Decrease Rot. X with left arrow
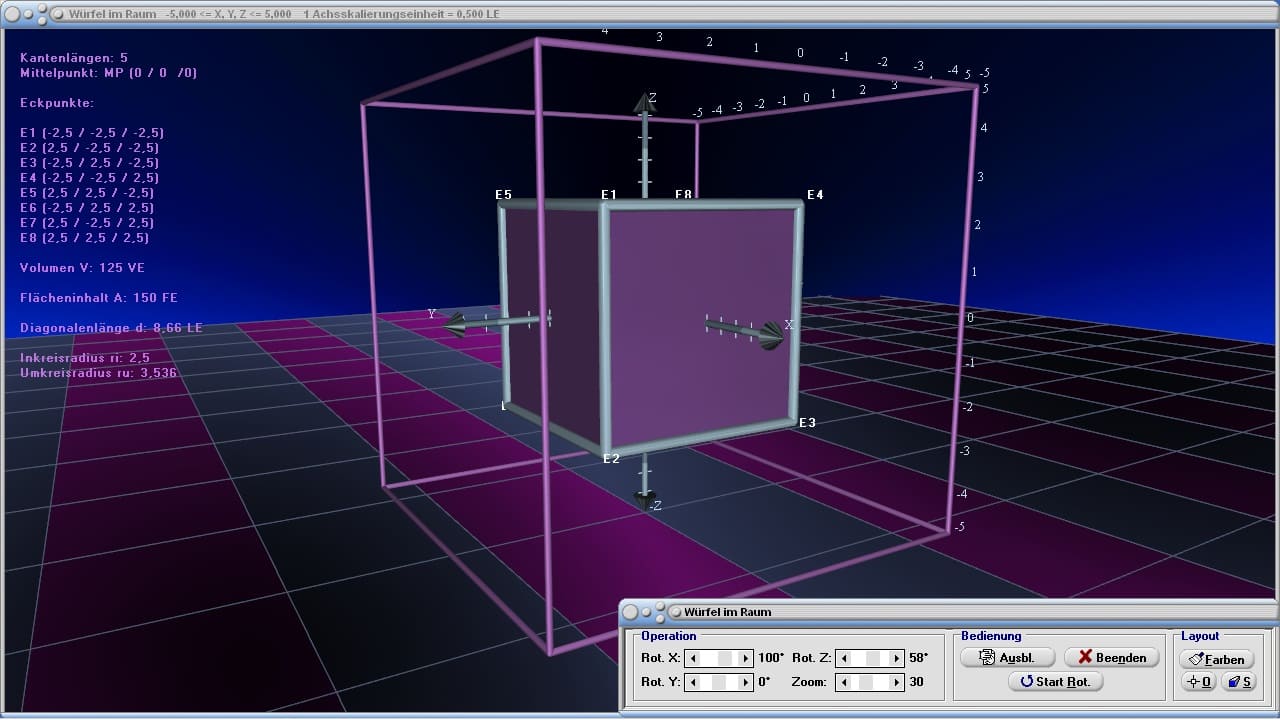This screenshot has width=1280, height=720. 691,658
